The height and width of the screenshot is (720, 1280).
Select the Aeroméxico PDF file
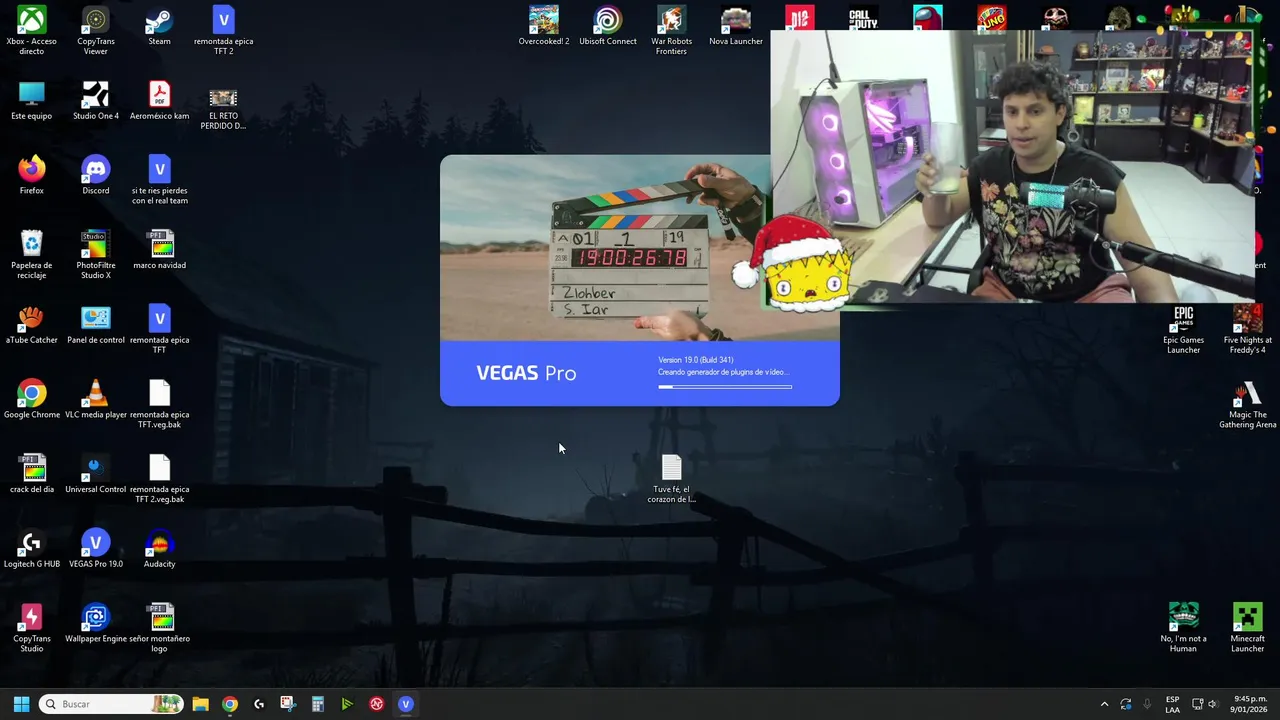tap(159, 101)
